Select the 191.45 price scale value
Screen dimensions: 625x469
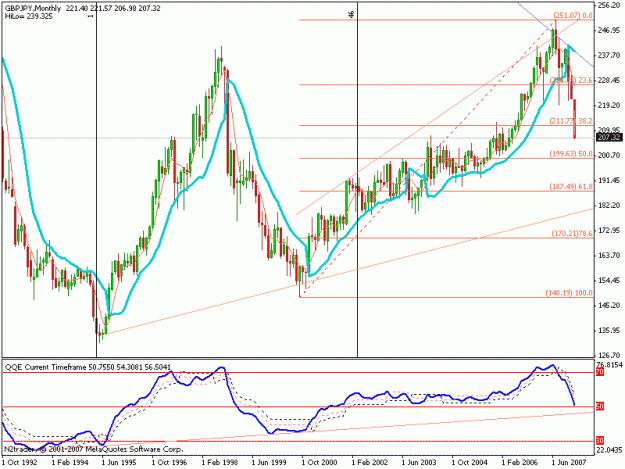click(x=609, y=180)
